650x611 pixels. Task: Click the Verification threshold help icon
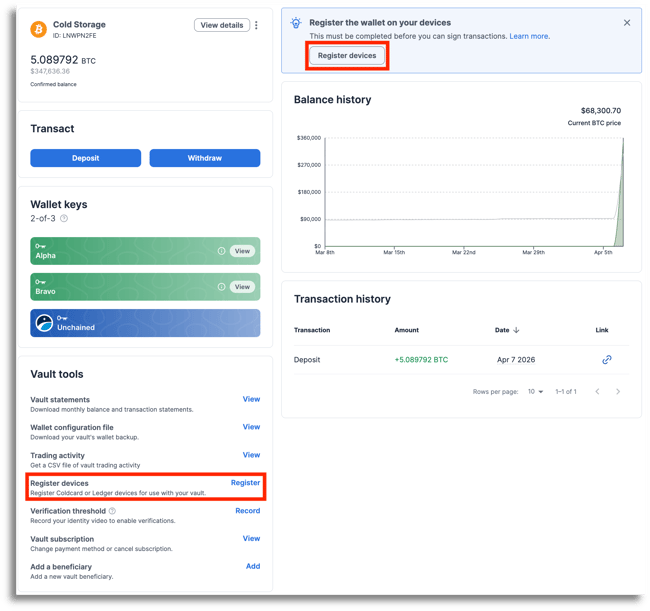pos(112,511)
